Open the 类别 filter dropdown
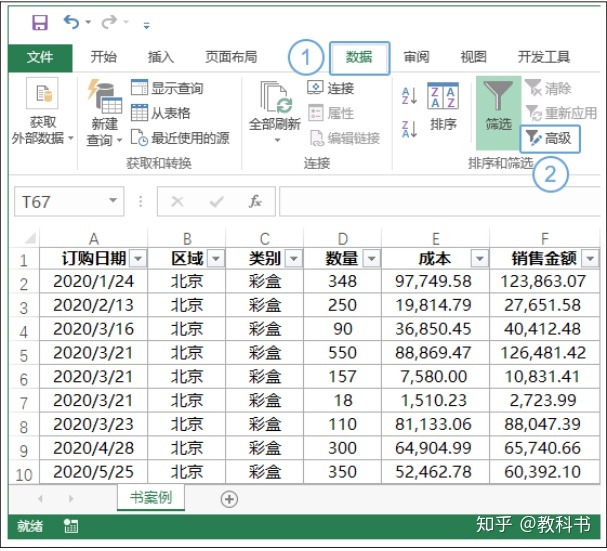Image resolution: width=607 pixels, height=551 pixels. pos(294,258)
